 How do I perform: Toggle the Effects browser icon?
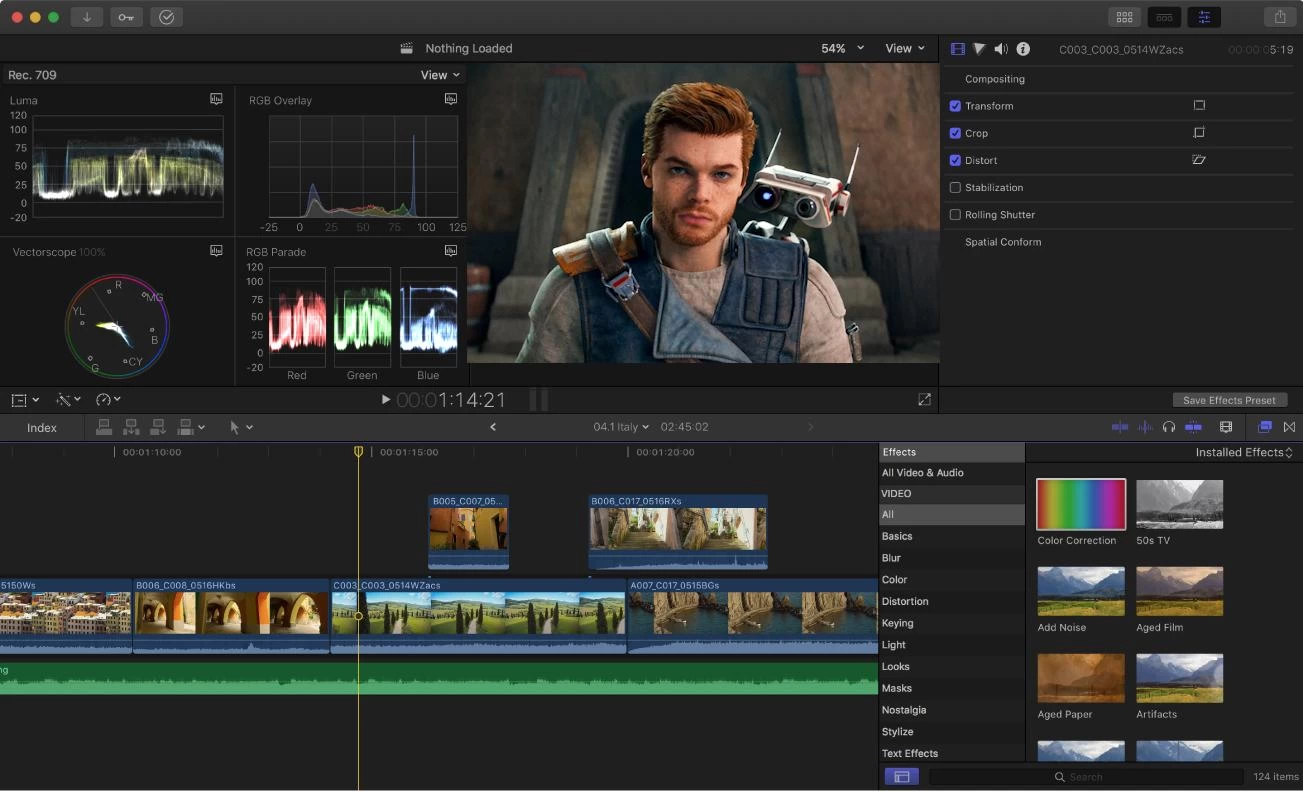pyautogui.click(x=1264, y=427)
